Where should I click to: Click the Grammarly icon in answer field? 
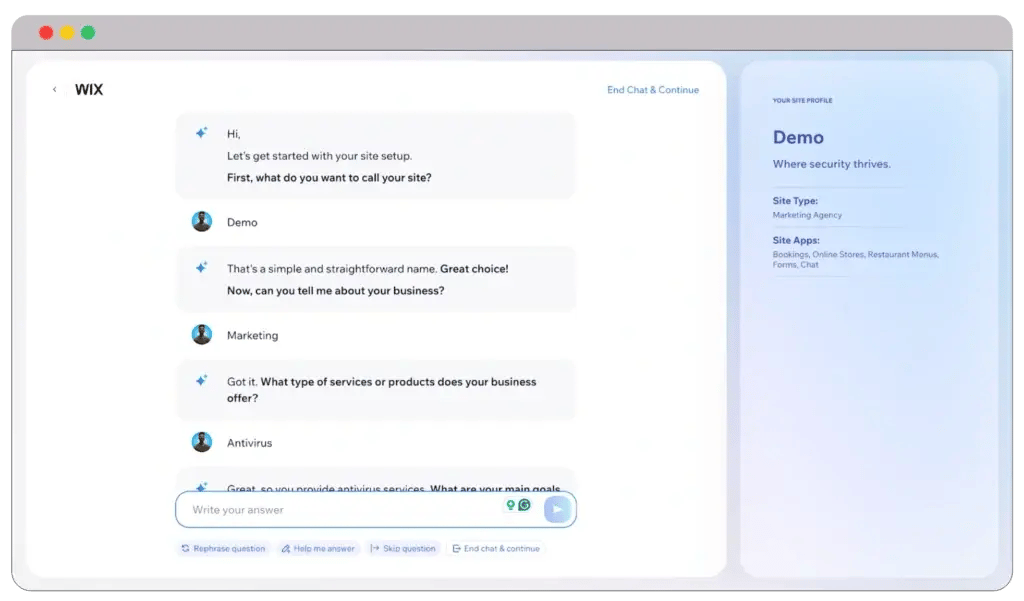coord(524,505)
